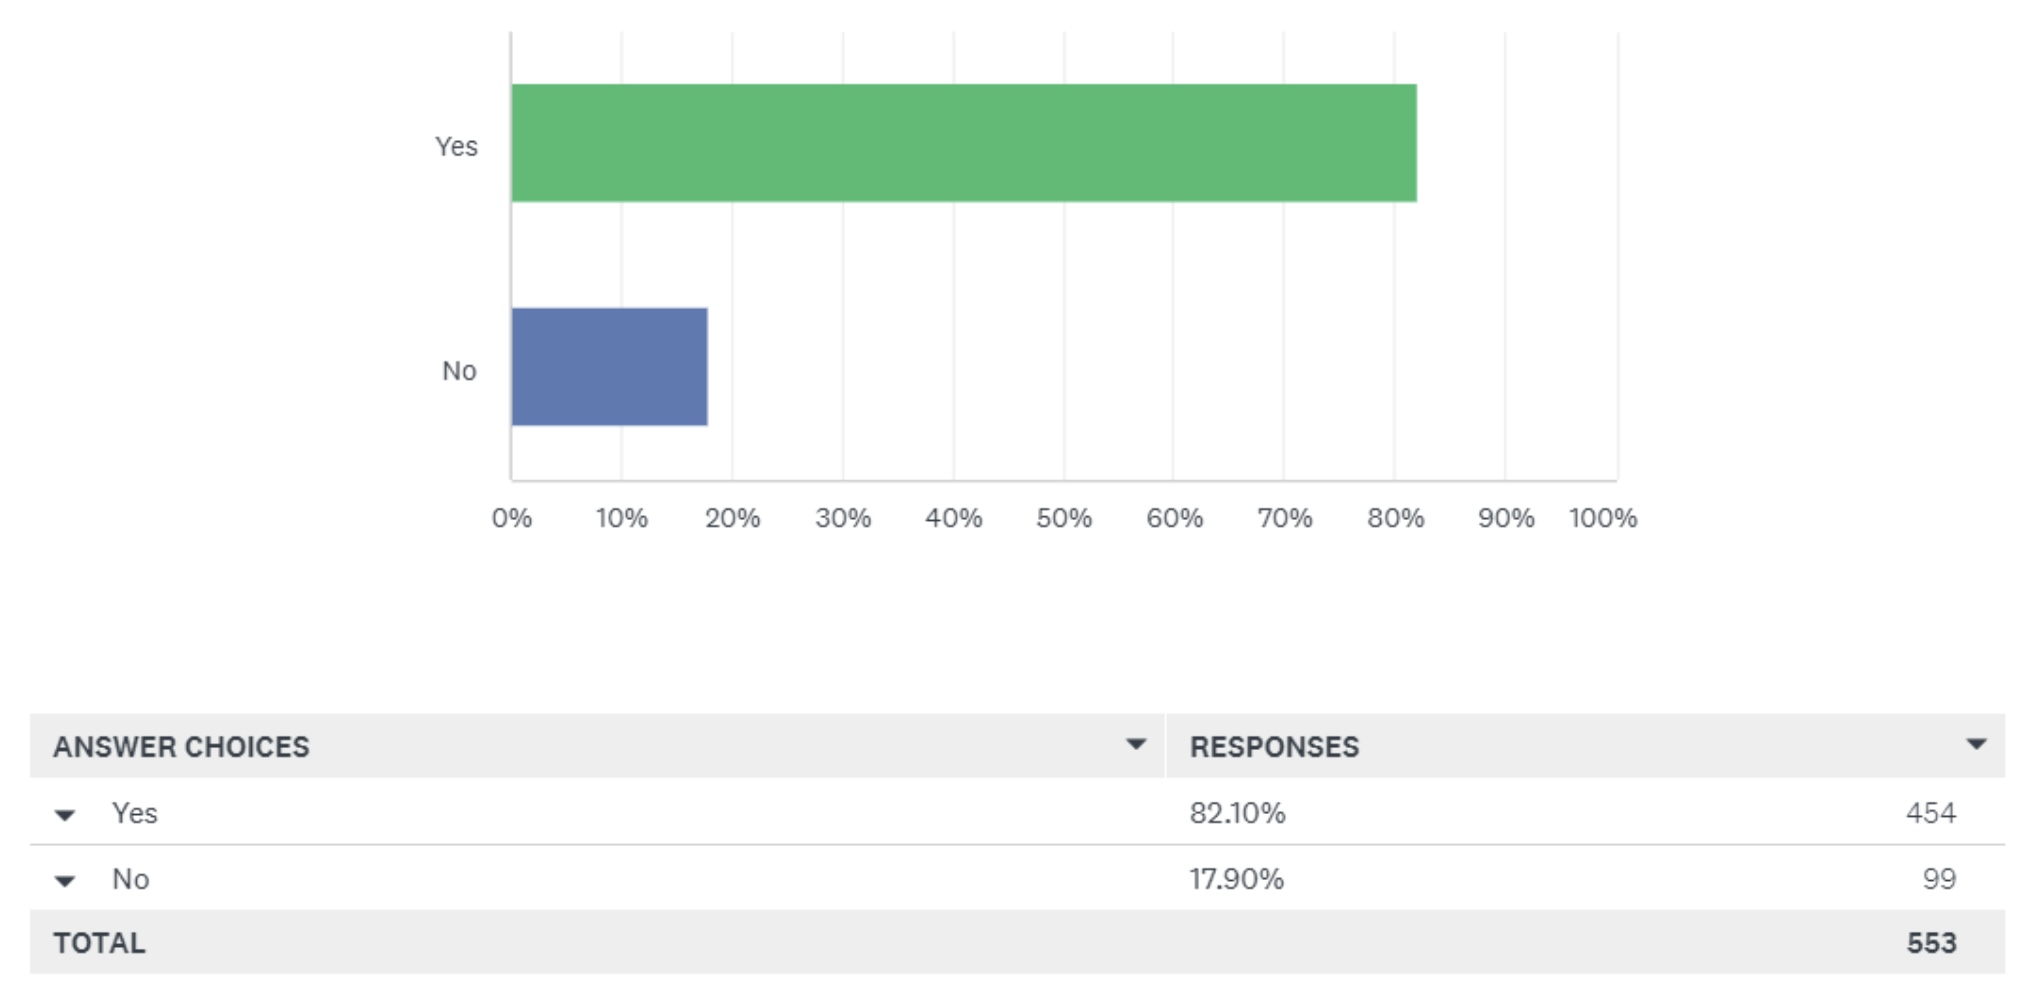Screen dimensions: 2043x996
Task: Click the TOTAL row label
Action: click(99, 943)
